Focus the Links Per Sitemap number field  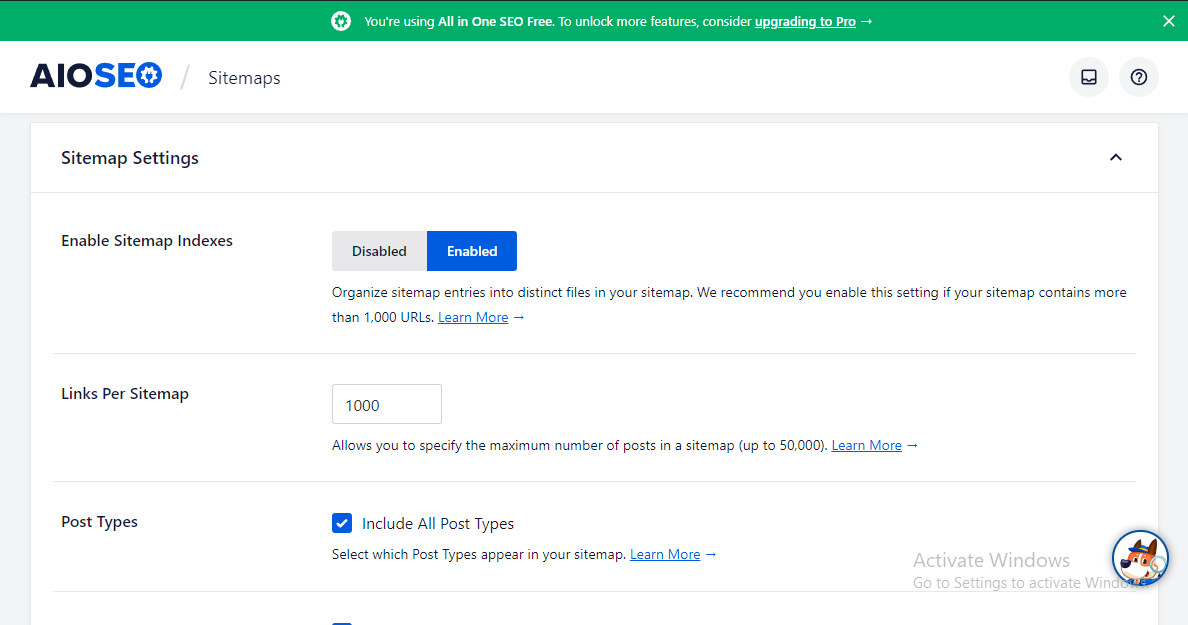(387, 405)
